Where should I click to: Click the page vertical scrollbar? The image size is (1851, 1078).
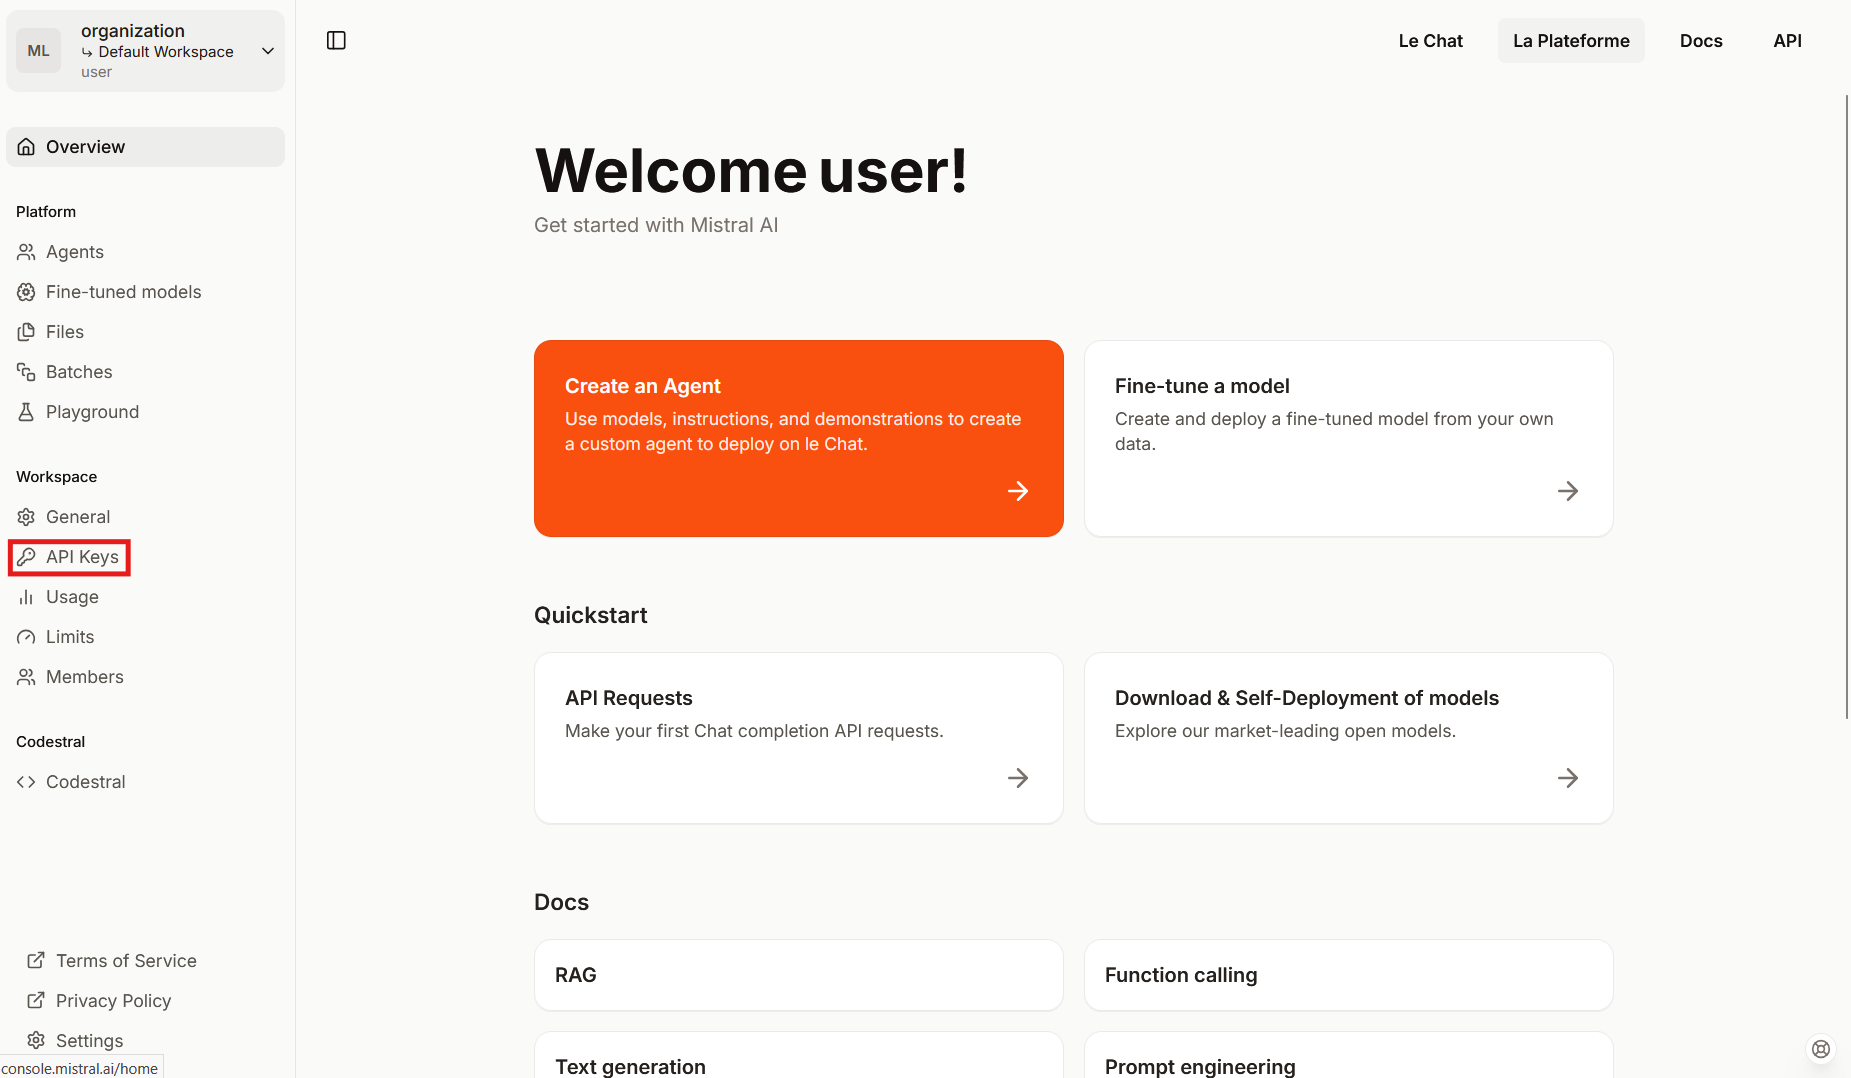(1846, 406)
